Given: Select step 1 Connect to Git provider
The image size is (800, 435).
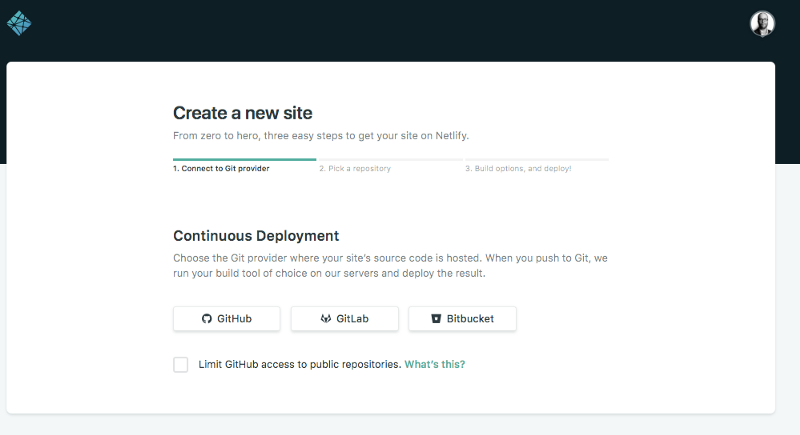Looking at the screenshot, I should pyautogui.click(x=221, y=168).
